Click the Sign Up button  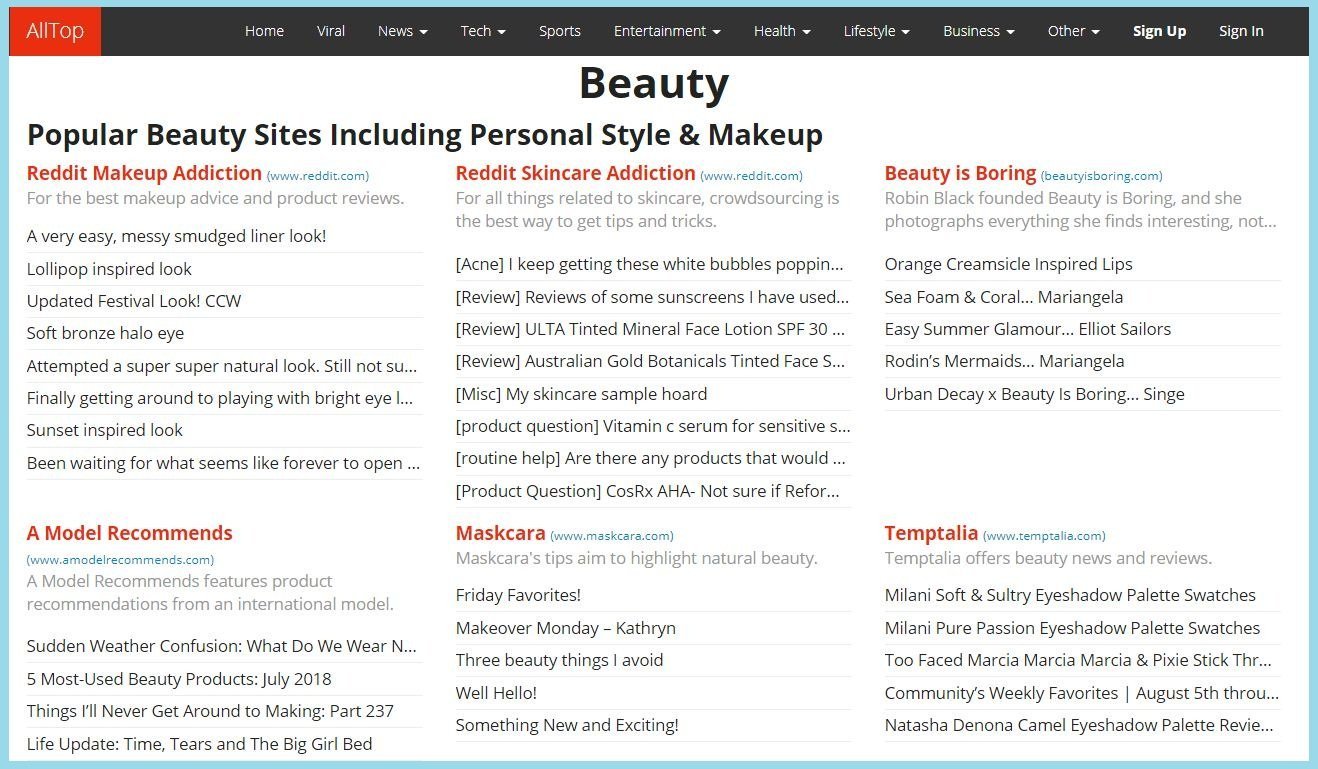click(1159, 31)
